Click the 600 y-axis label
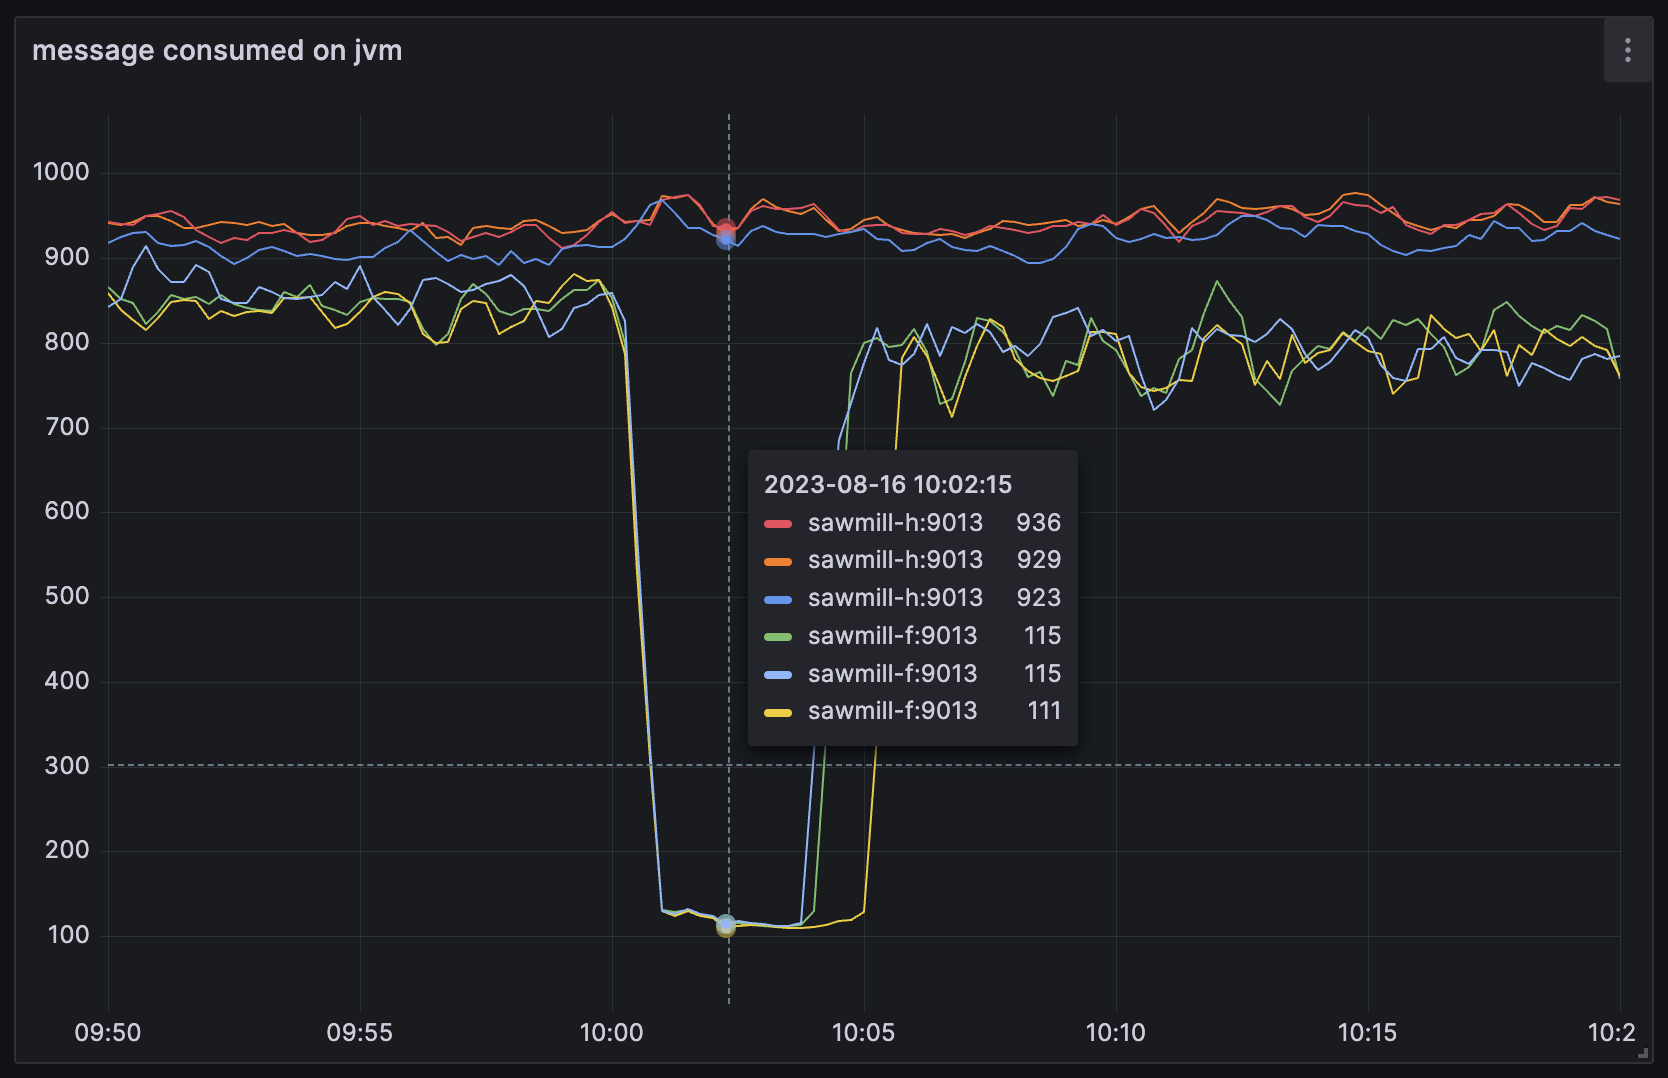The height and width of the screenshot is (1078, 1668). coord(67,511)
